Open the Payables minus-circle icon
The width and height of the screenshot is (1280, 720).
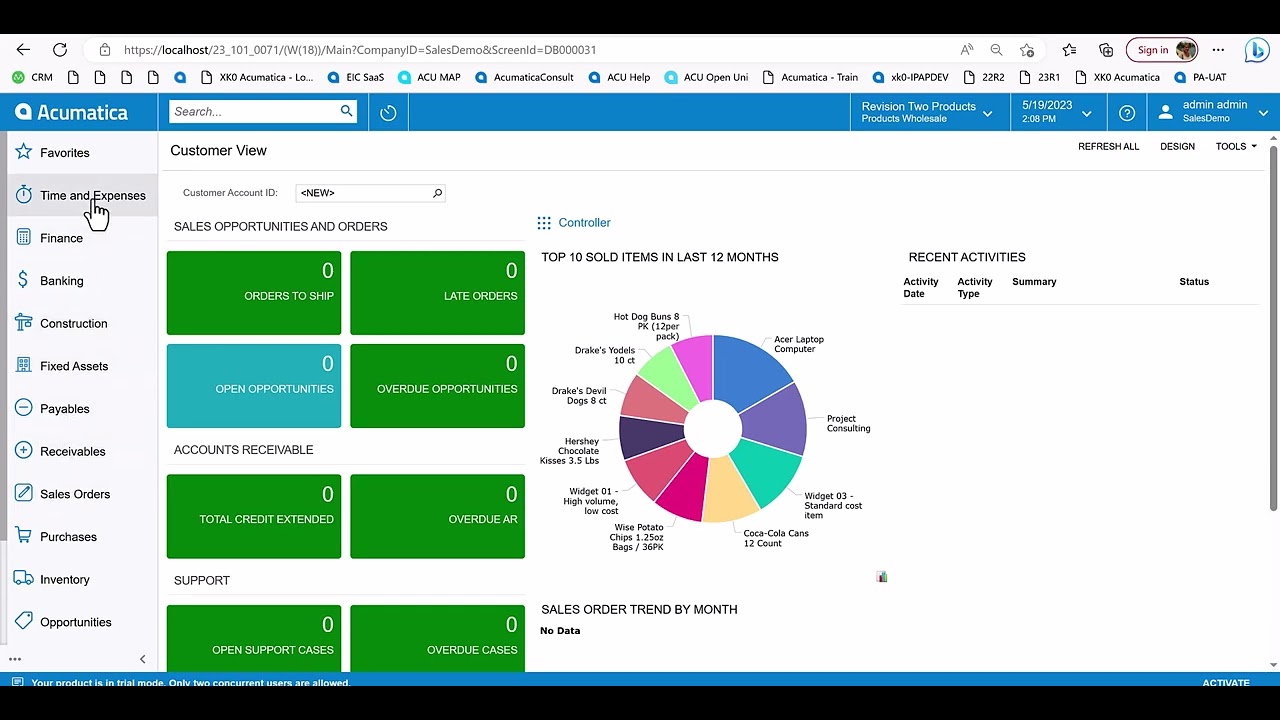point(23,408)
